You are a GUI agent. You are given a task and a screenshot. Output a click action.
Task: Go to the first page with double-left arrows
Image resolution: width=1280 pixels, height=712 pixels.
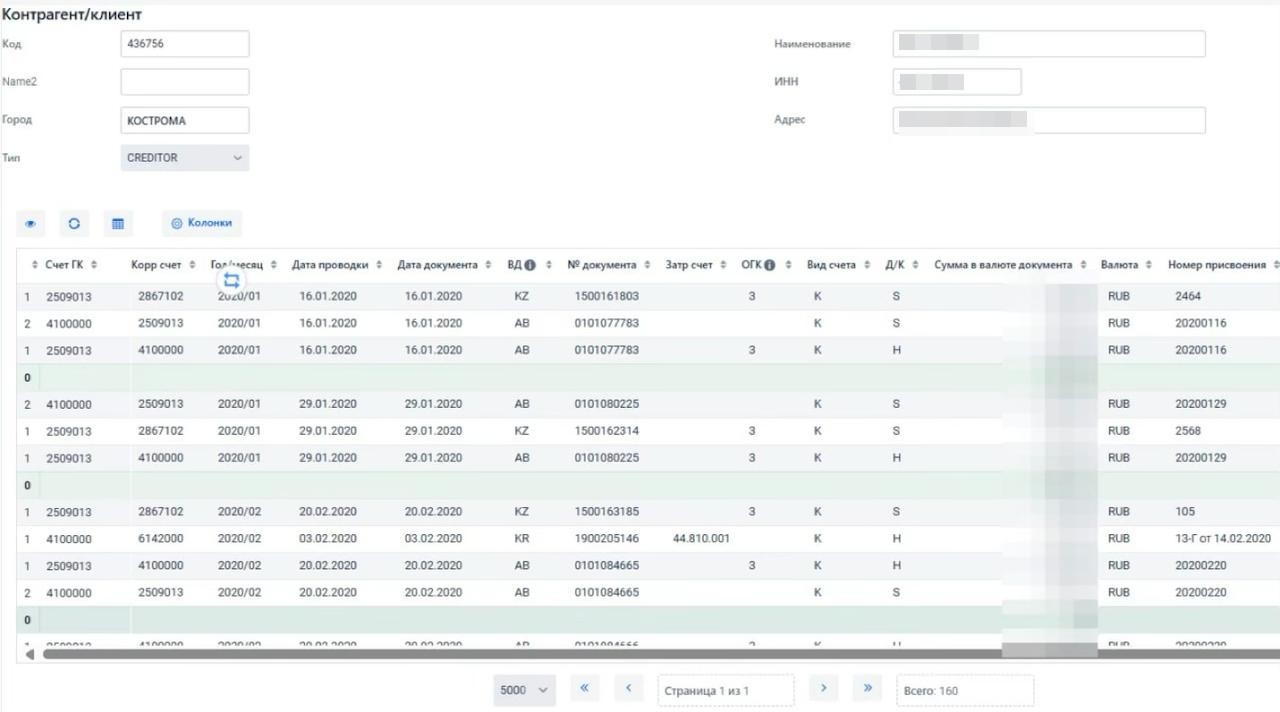coord(584,689)
